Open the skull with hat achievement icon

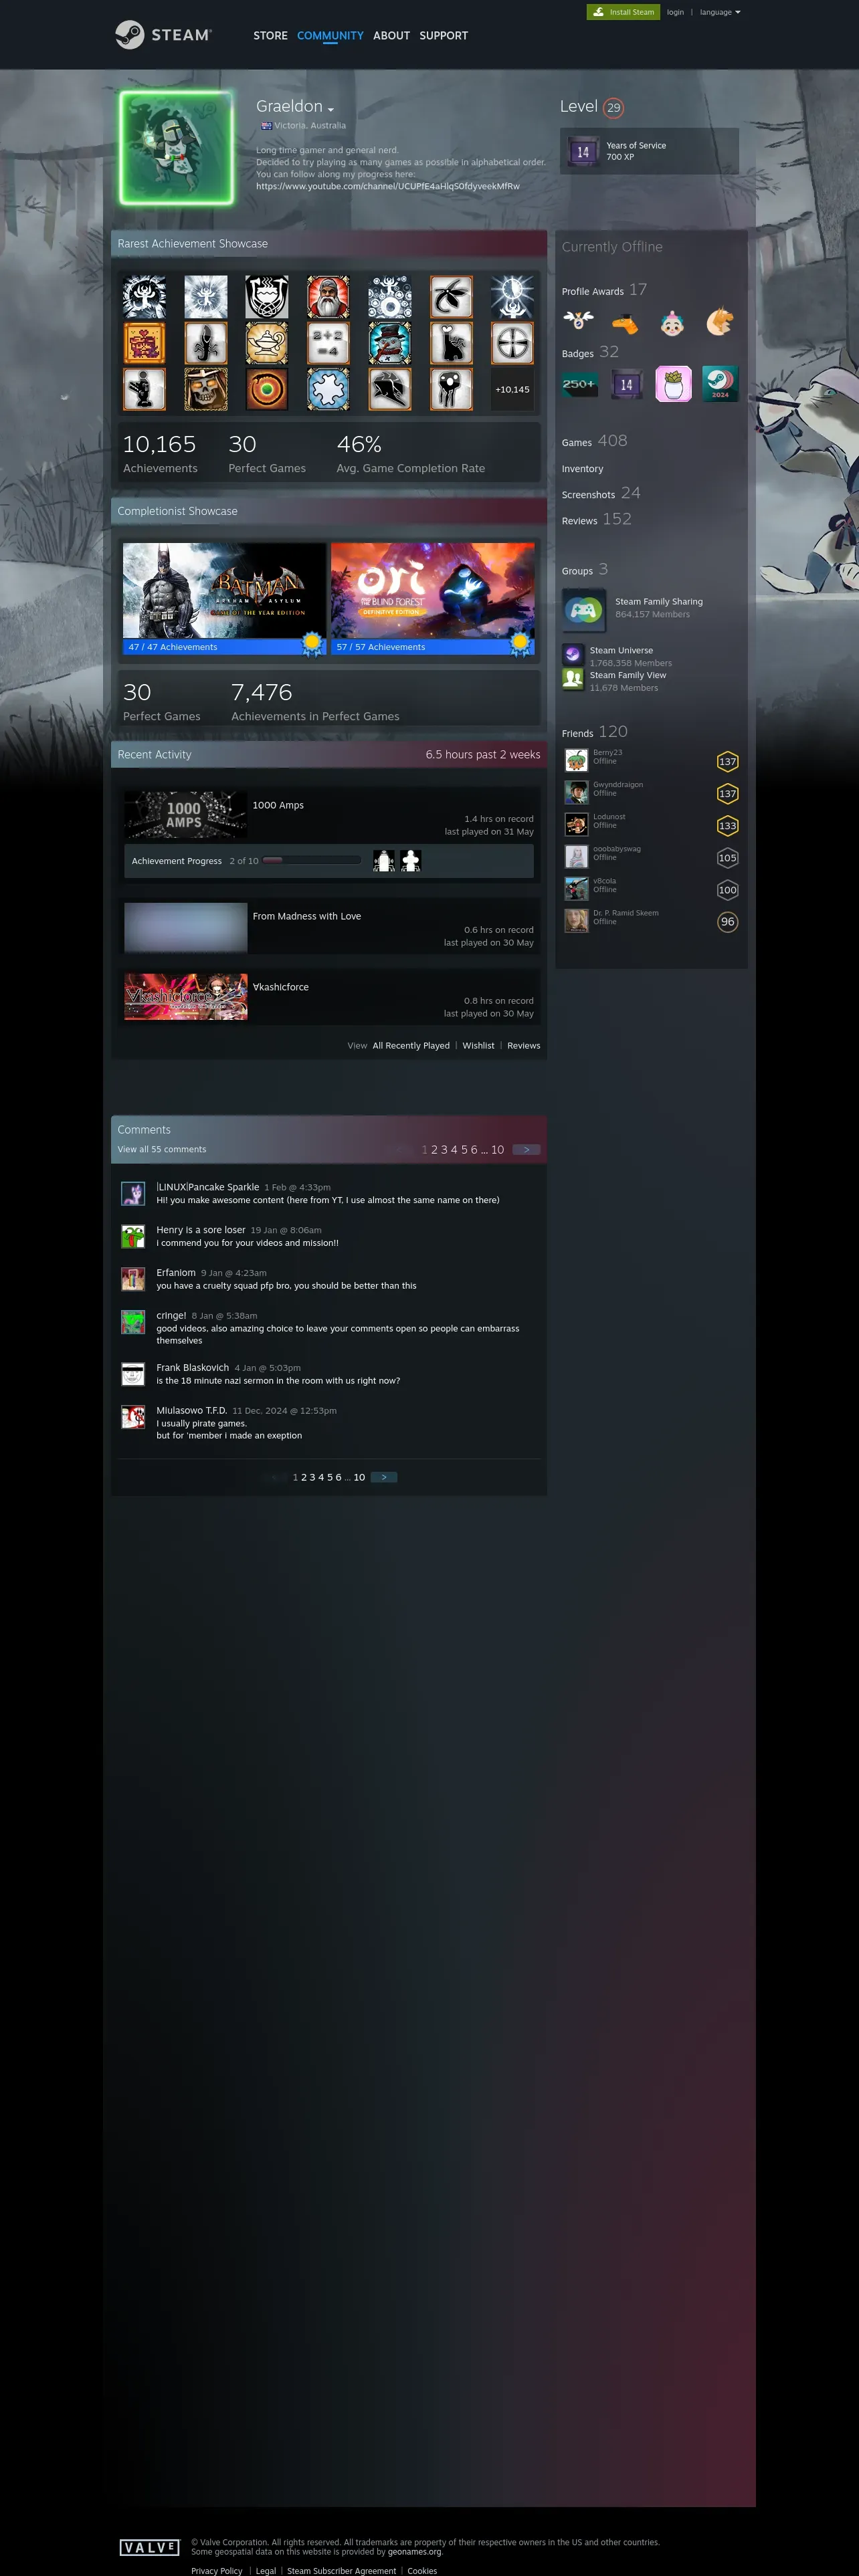point(206,389)
